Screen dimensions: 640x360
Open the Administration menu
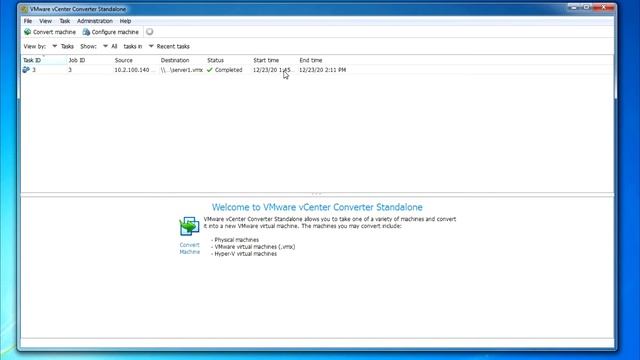point(95,21)
